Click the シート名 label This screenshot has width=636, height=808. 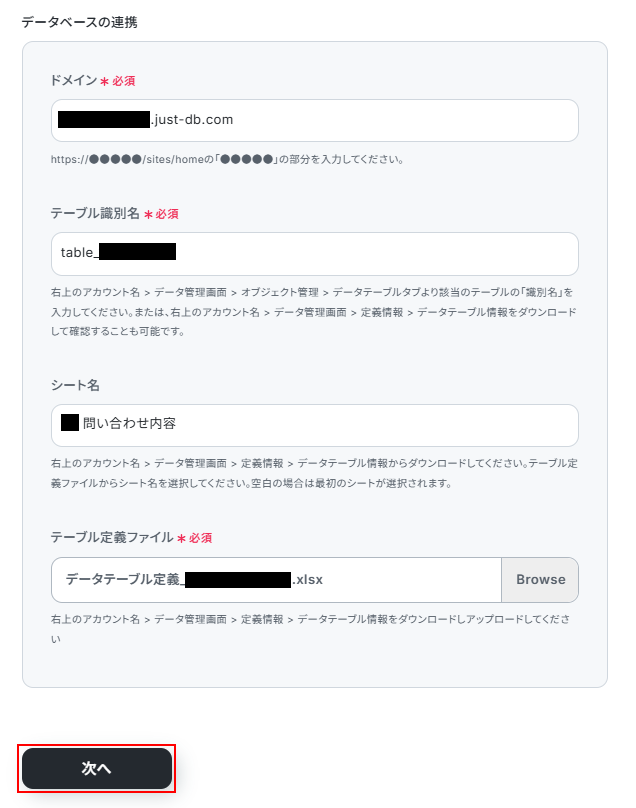click(x=73, y=385)
